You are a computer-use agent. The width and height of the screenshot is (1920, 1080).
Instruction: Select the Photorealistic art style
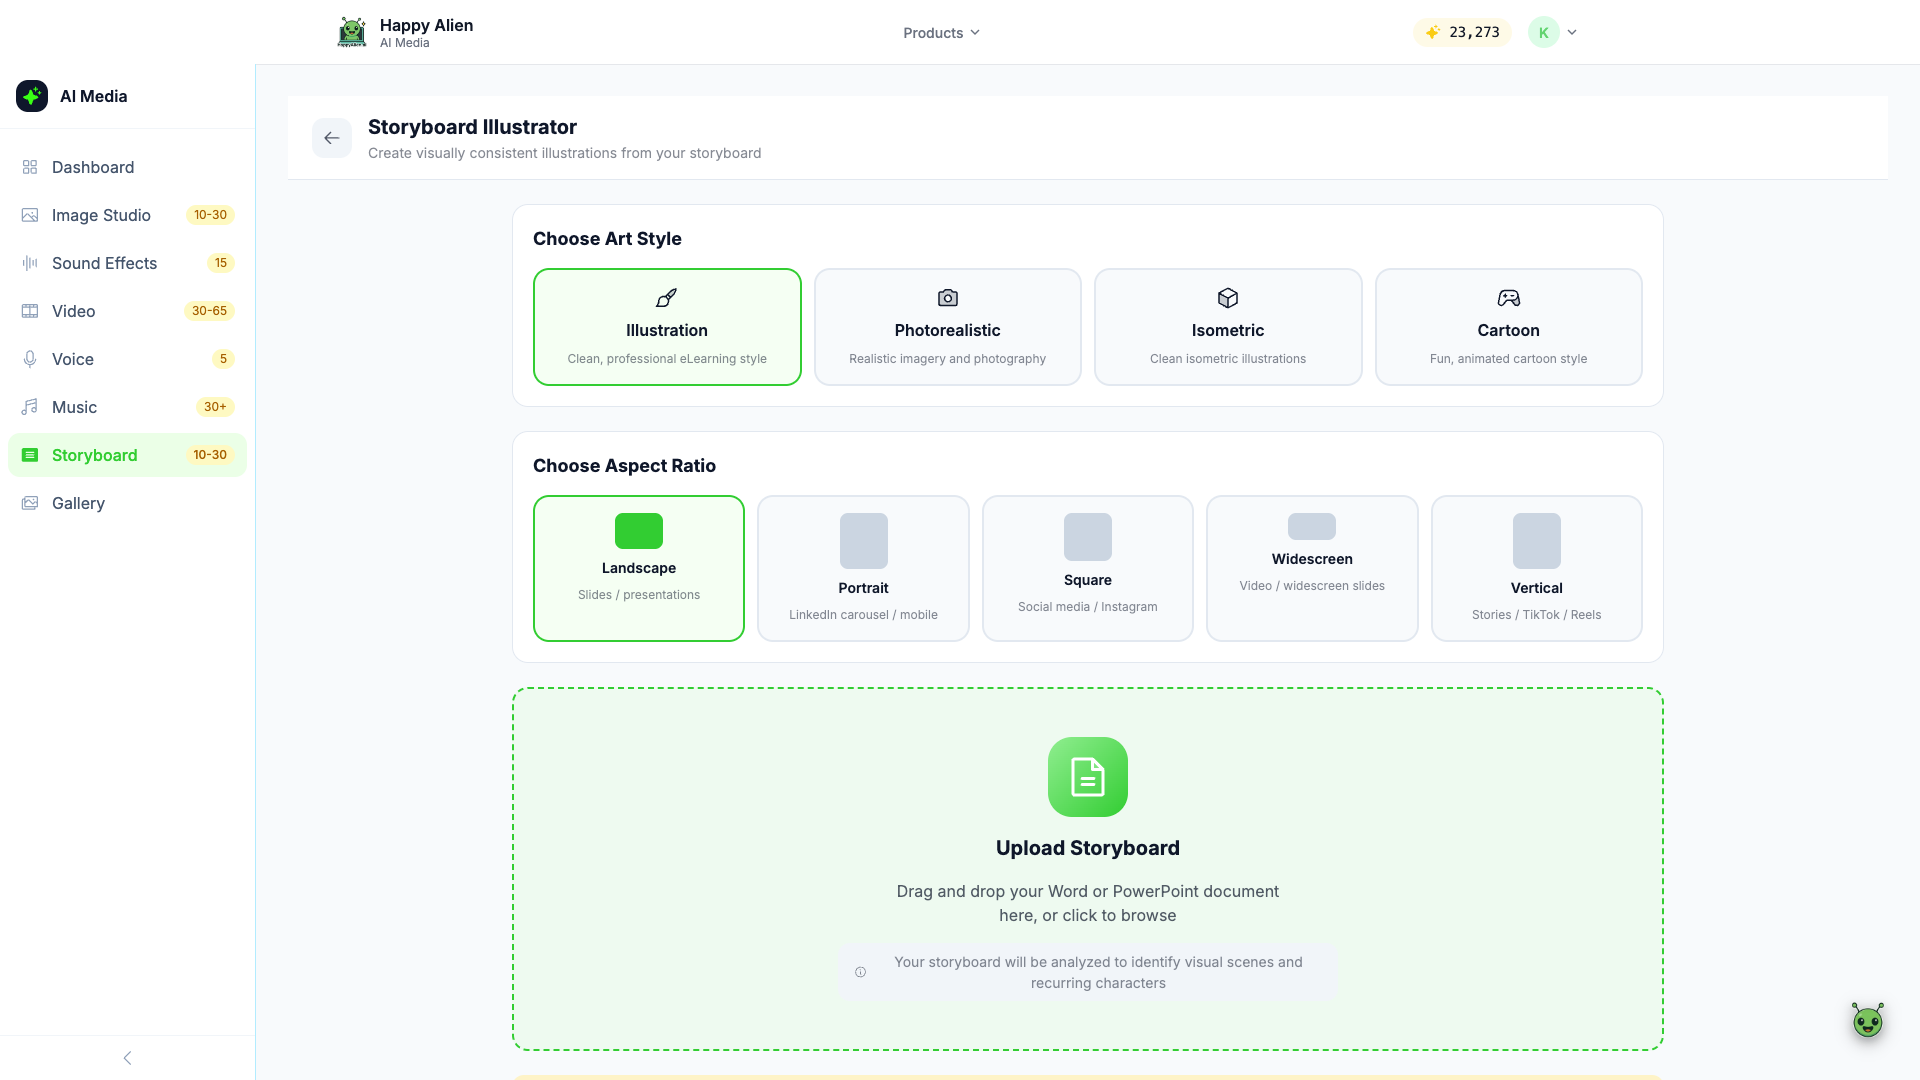point(947,327)
